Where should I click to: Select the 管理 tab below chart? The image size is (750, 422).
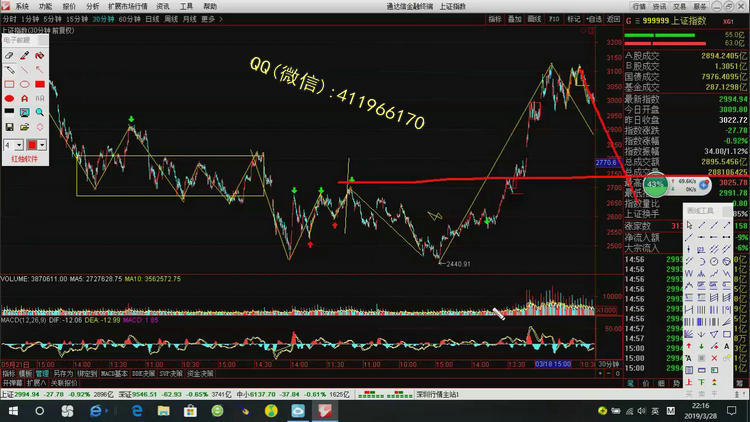pos(42,374)
